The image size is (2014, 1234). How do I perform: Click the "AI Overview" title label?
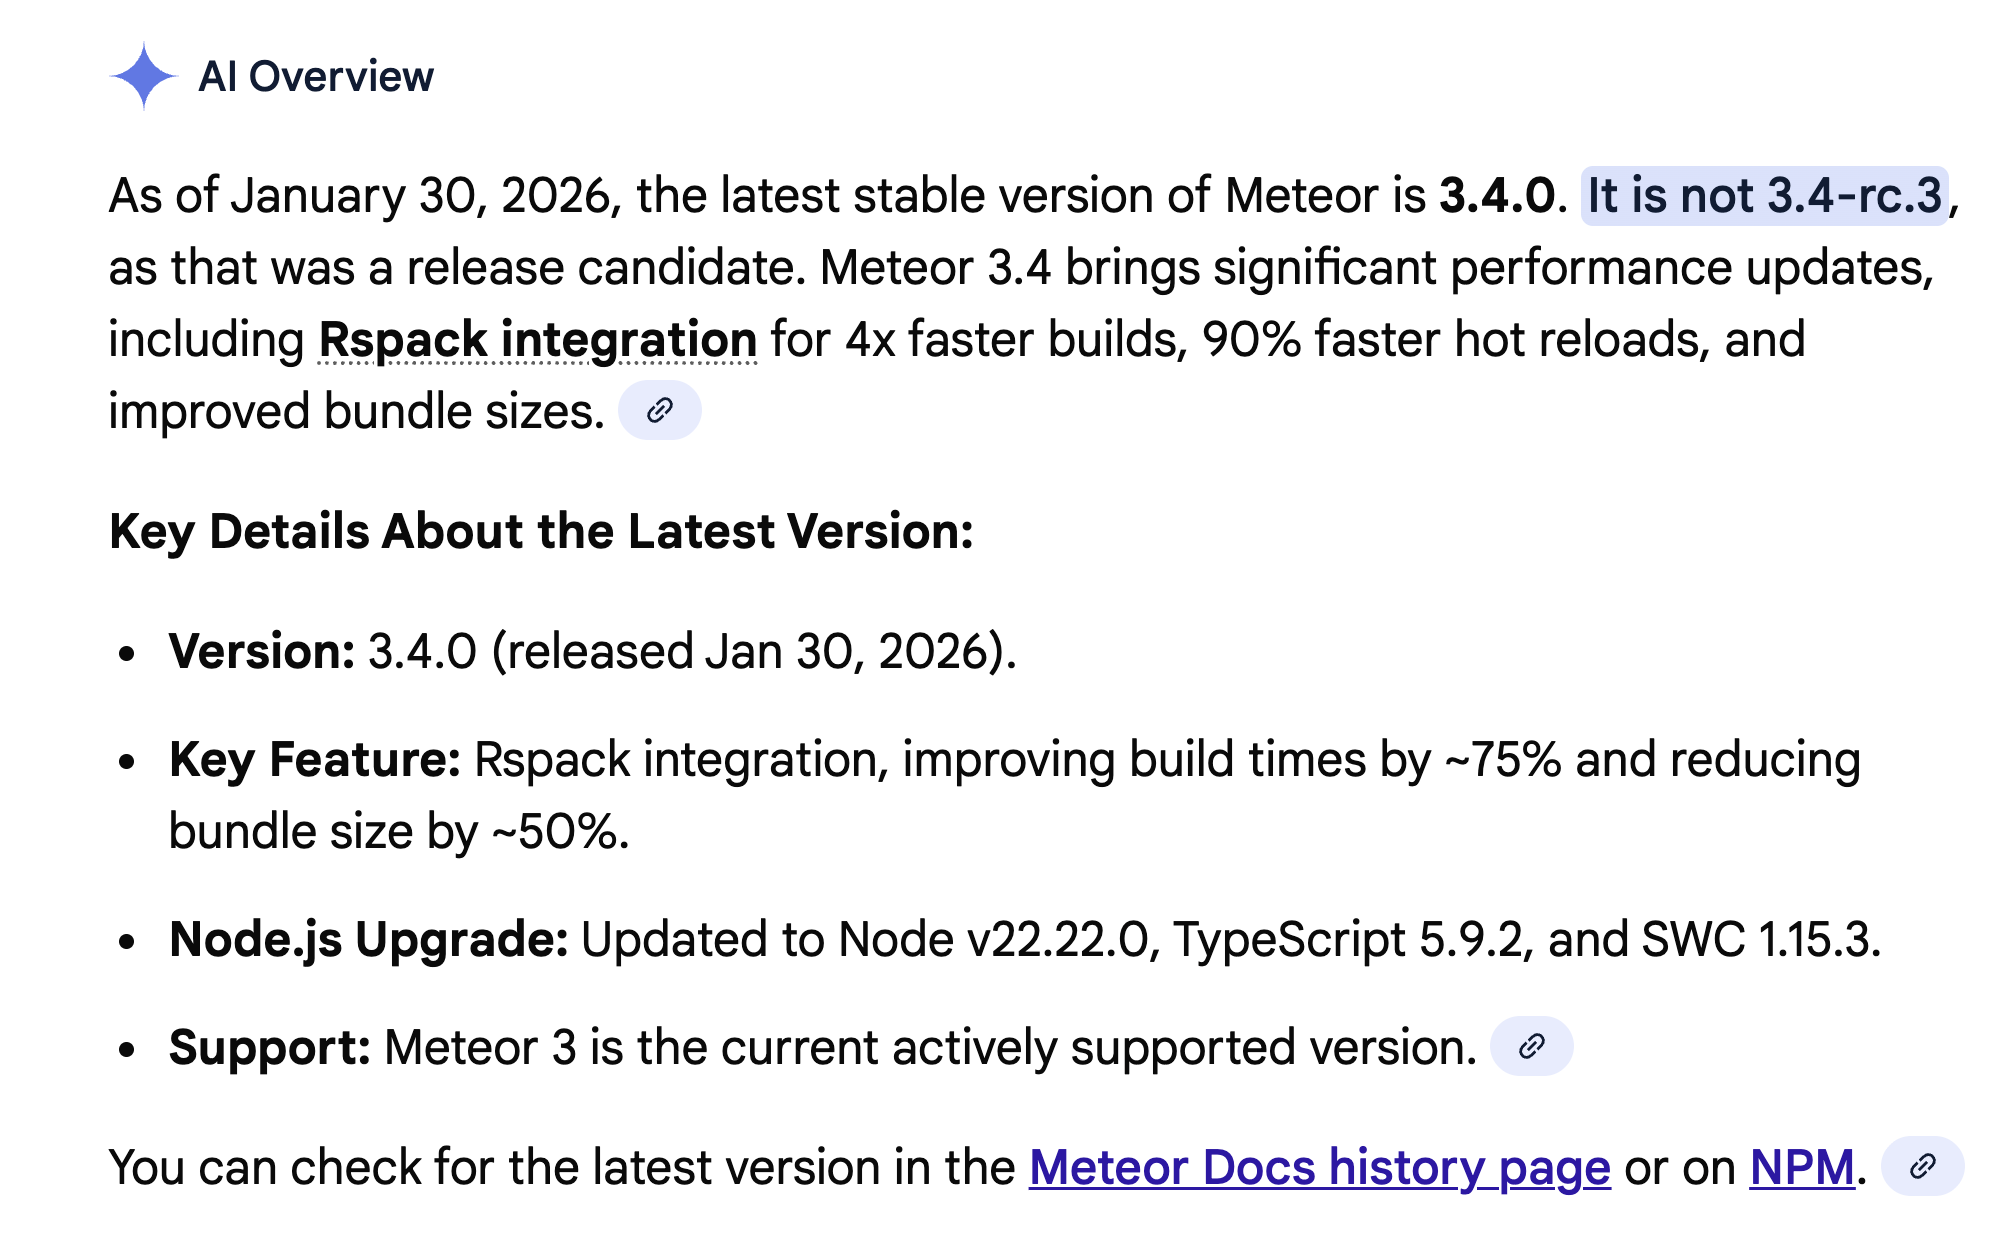click(316, 77)
